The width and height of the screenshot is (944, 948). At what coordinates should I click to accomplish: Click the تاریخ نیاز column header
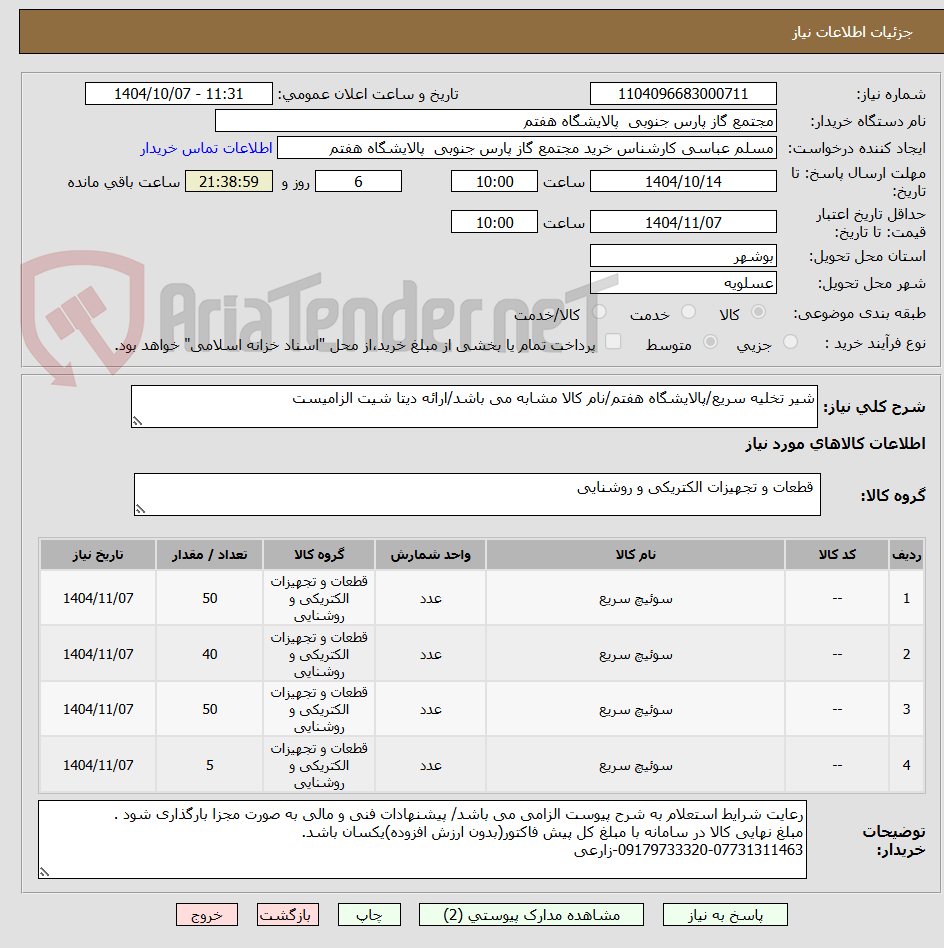pyautogui.click(x=98, y=554)
